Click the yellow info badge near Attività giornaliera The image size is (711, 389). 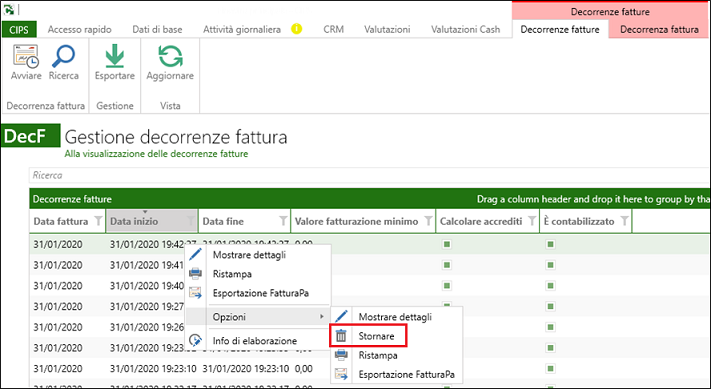(x=297, y=29)
